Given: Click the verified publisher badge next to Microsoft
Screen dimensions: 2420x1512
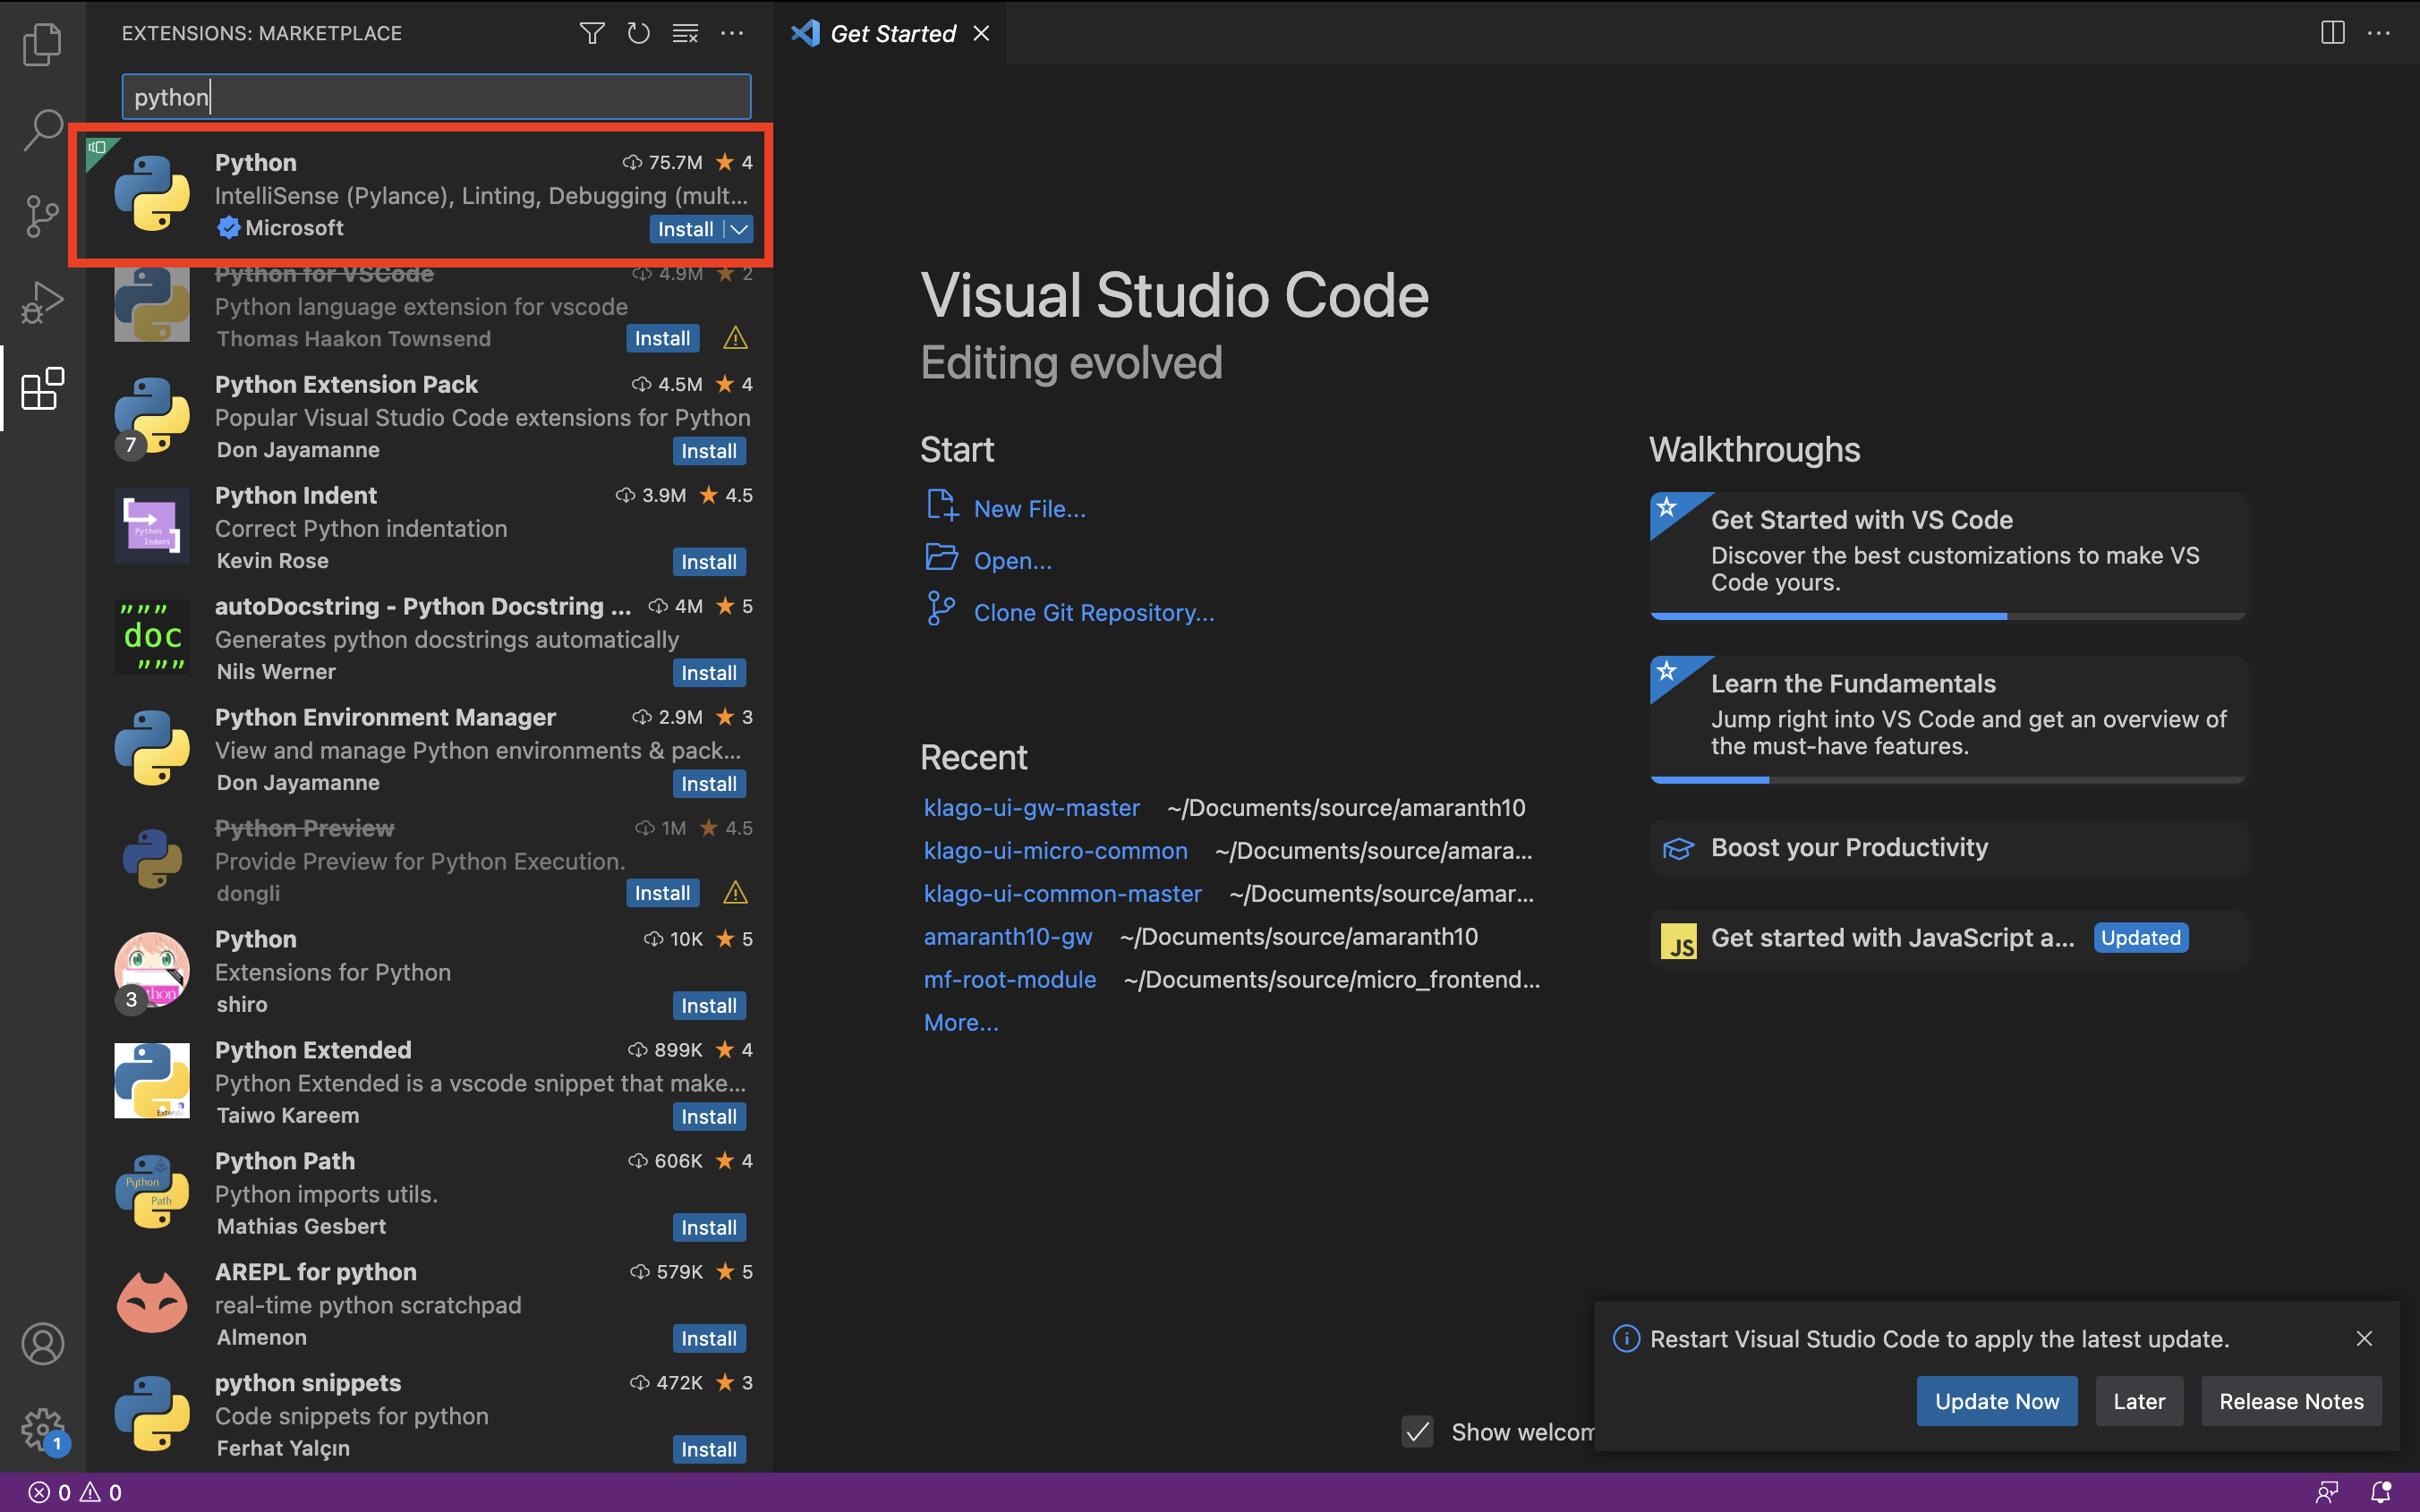Looking at the screenshot, I should [228, 228].
